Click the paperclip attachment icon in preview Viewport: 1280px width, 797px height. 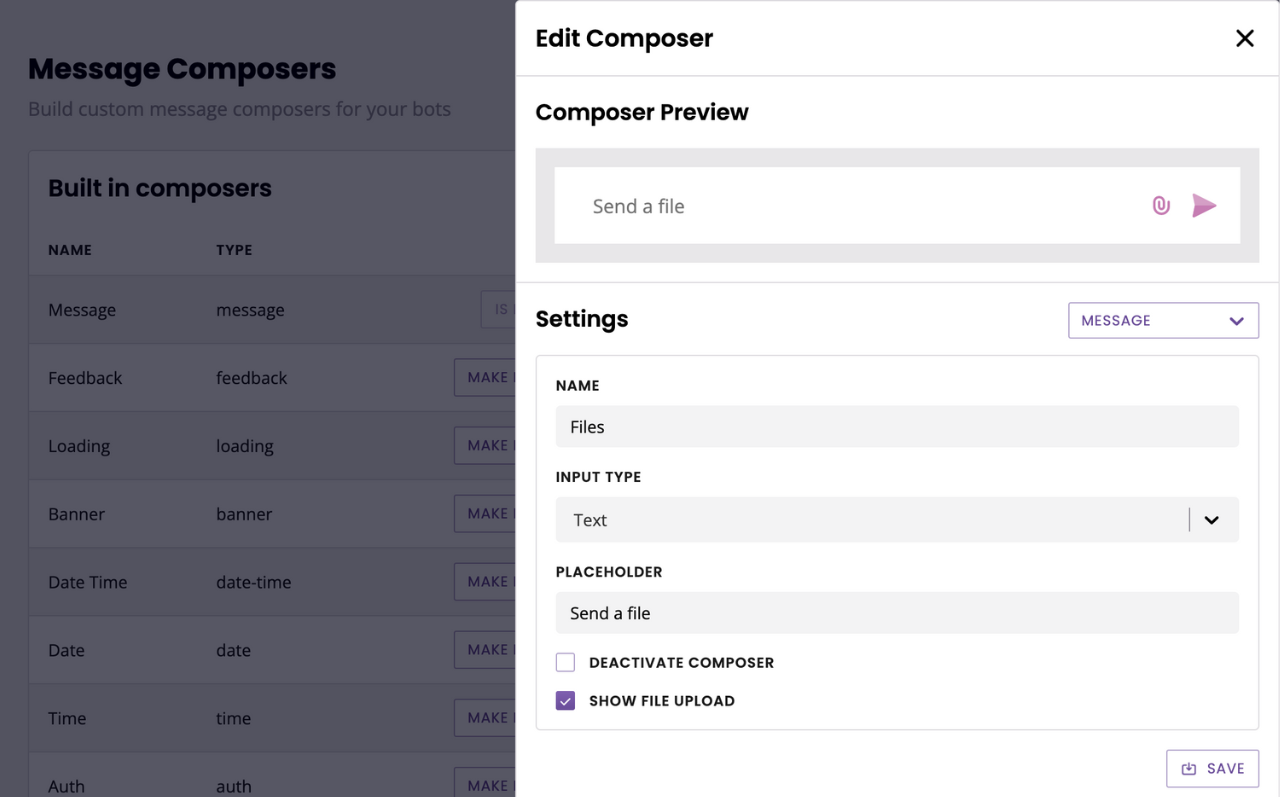point(1161,206)
